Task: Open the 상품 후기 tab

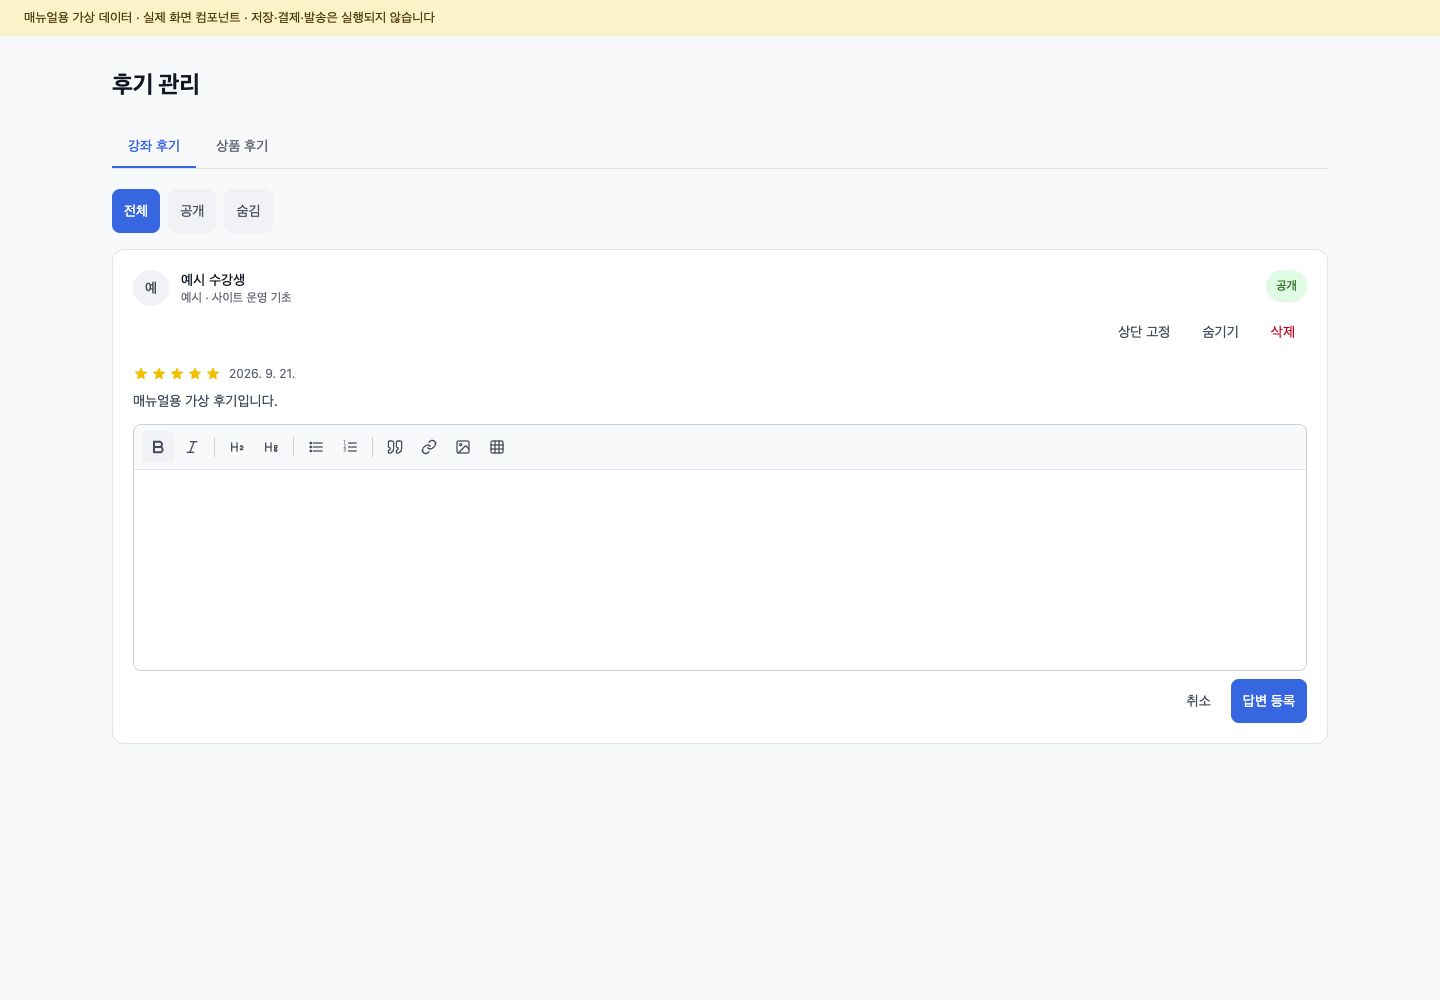Action: coord(242,146)
